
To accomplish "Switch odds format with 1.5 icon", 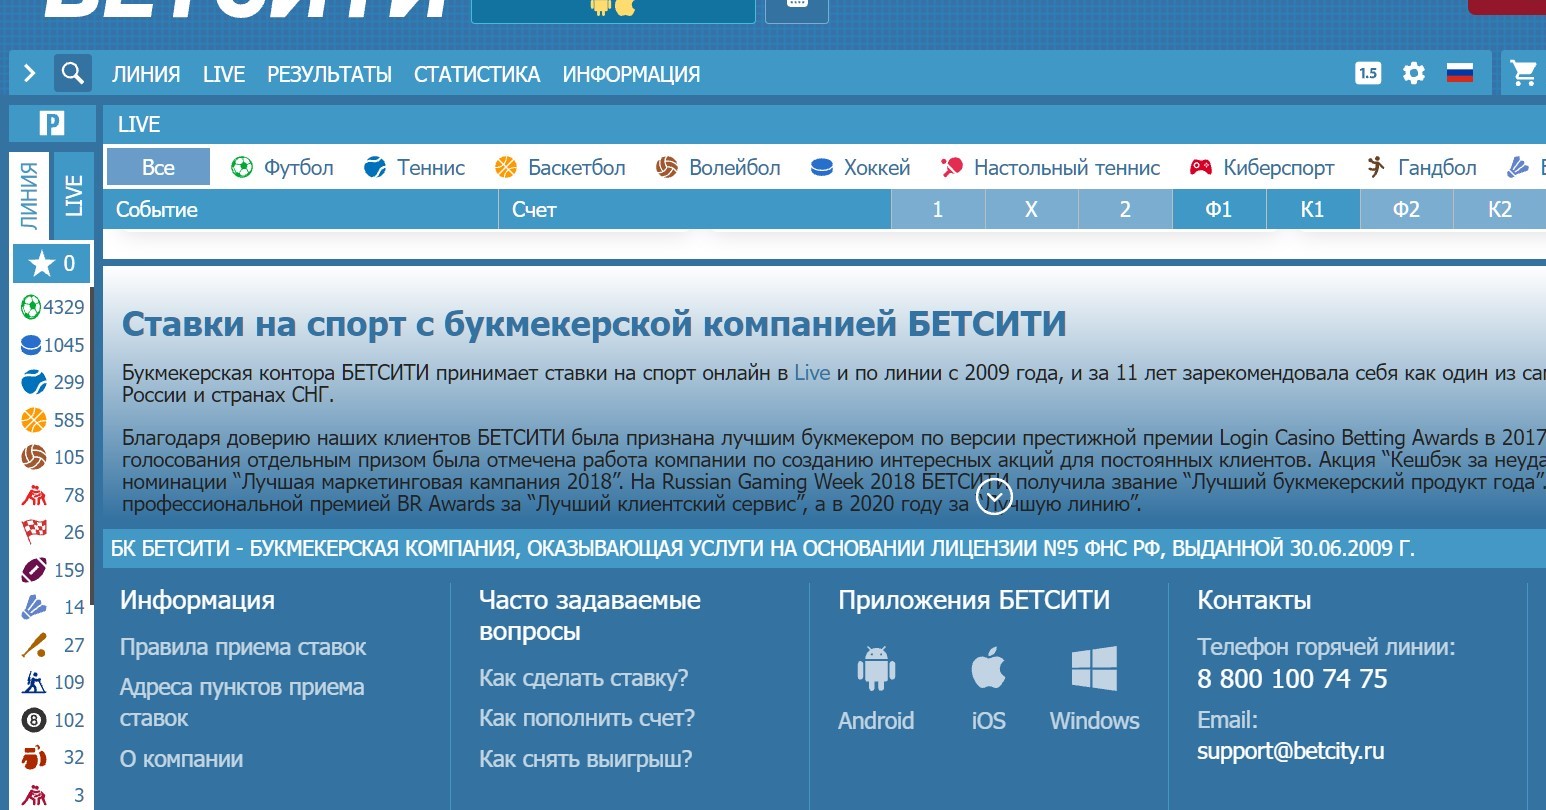I will tap(1368, 73).
